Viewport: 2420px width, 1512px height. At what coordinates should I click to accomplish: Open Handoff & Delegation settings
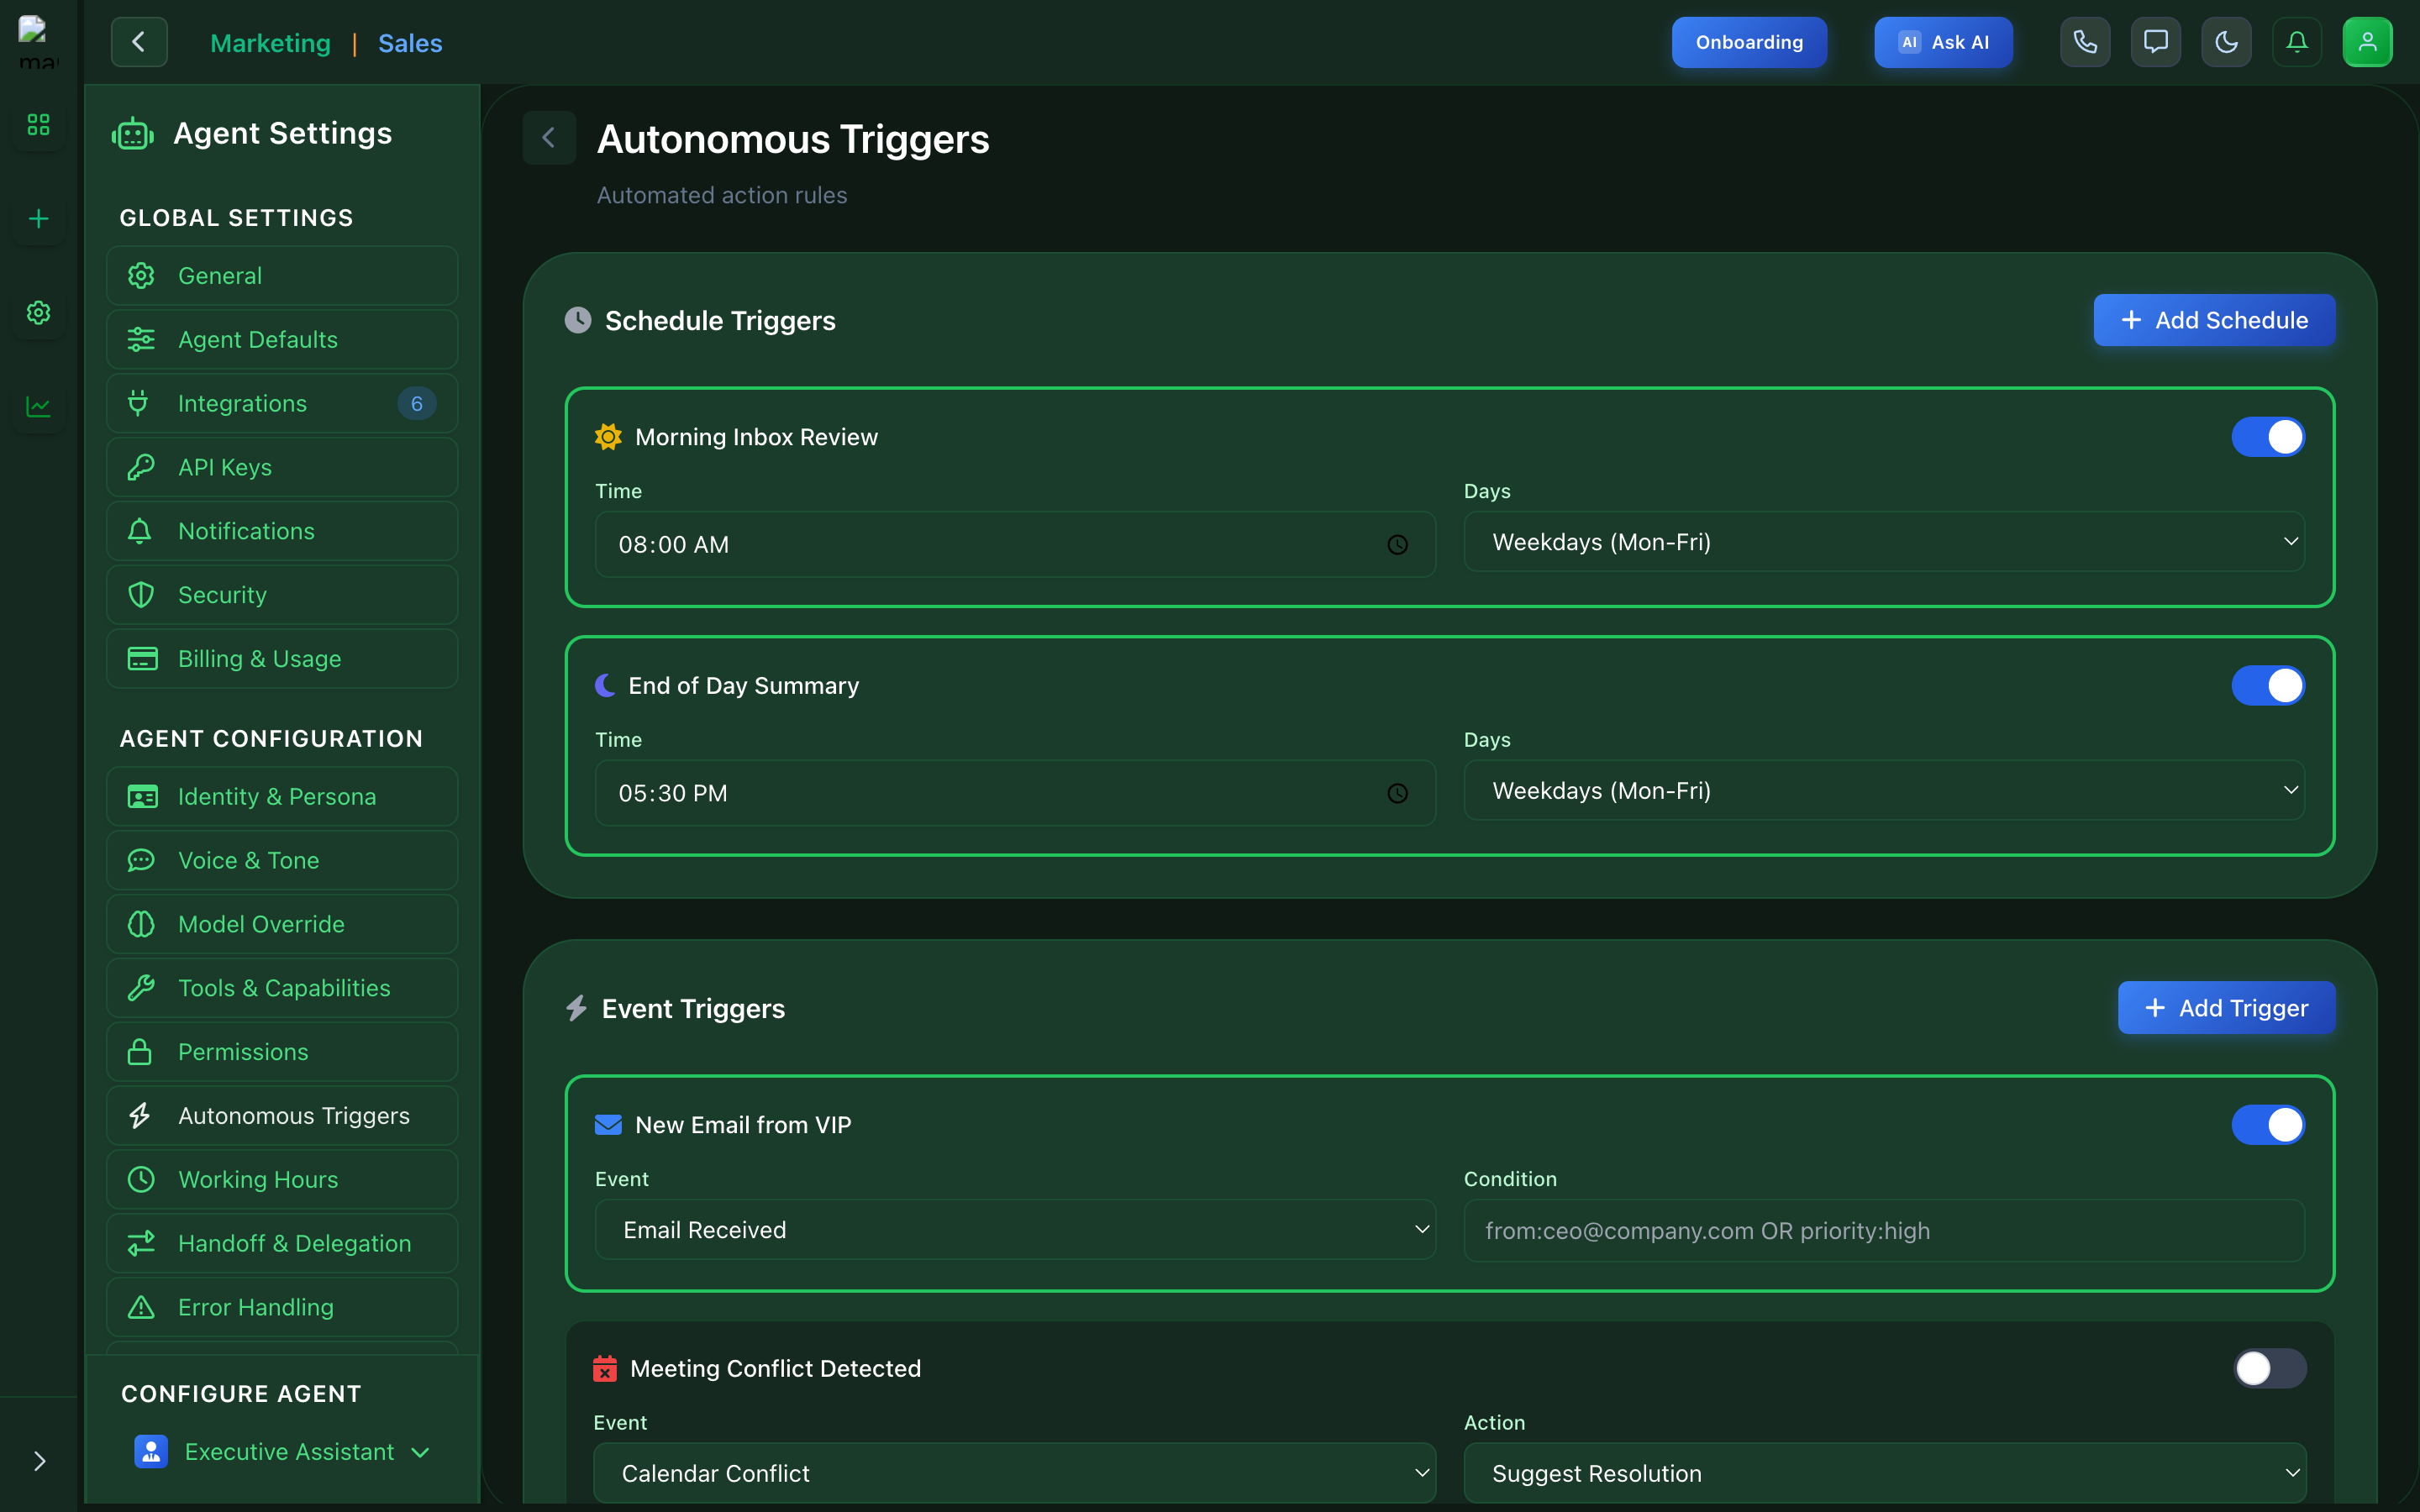click(282, 1243)
